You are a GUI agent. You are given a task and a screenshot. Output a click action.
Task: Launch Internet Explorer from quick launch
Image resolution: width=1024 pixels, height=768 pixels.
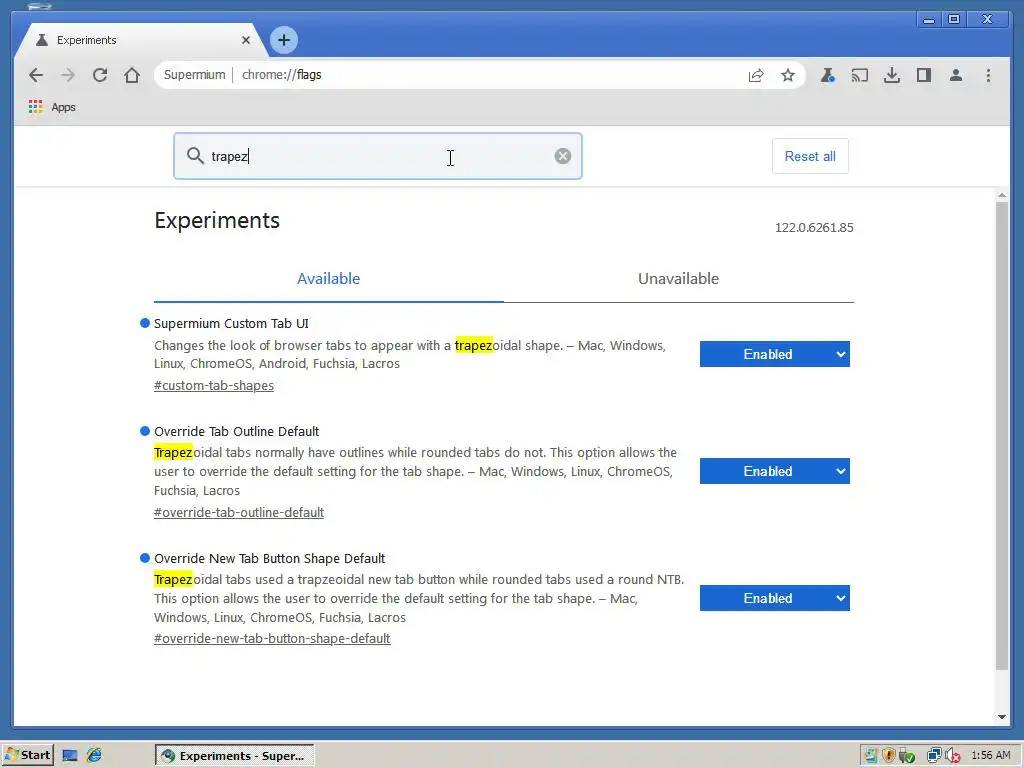94,756
